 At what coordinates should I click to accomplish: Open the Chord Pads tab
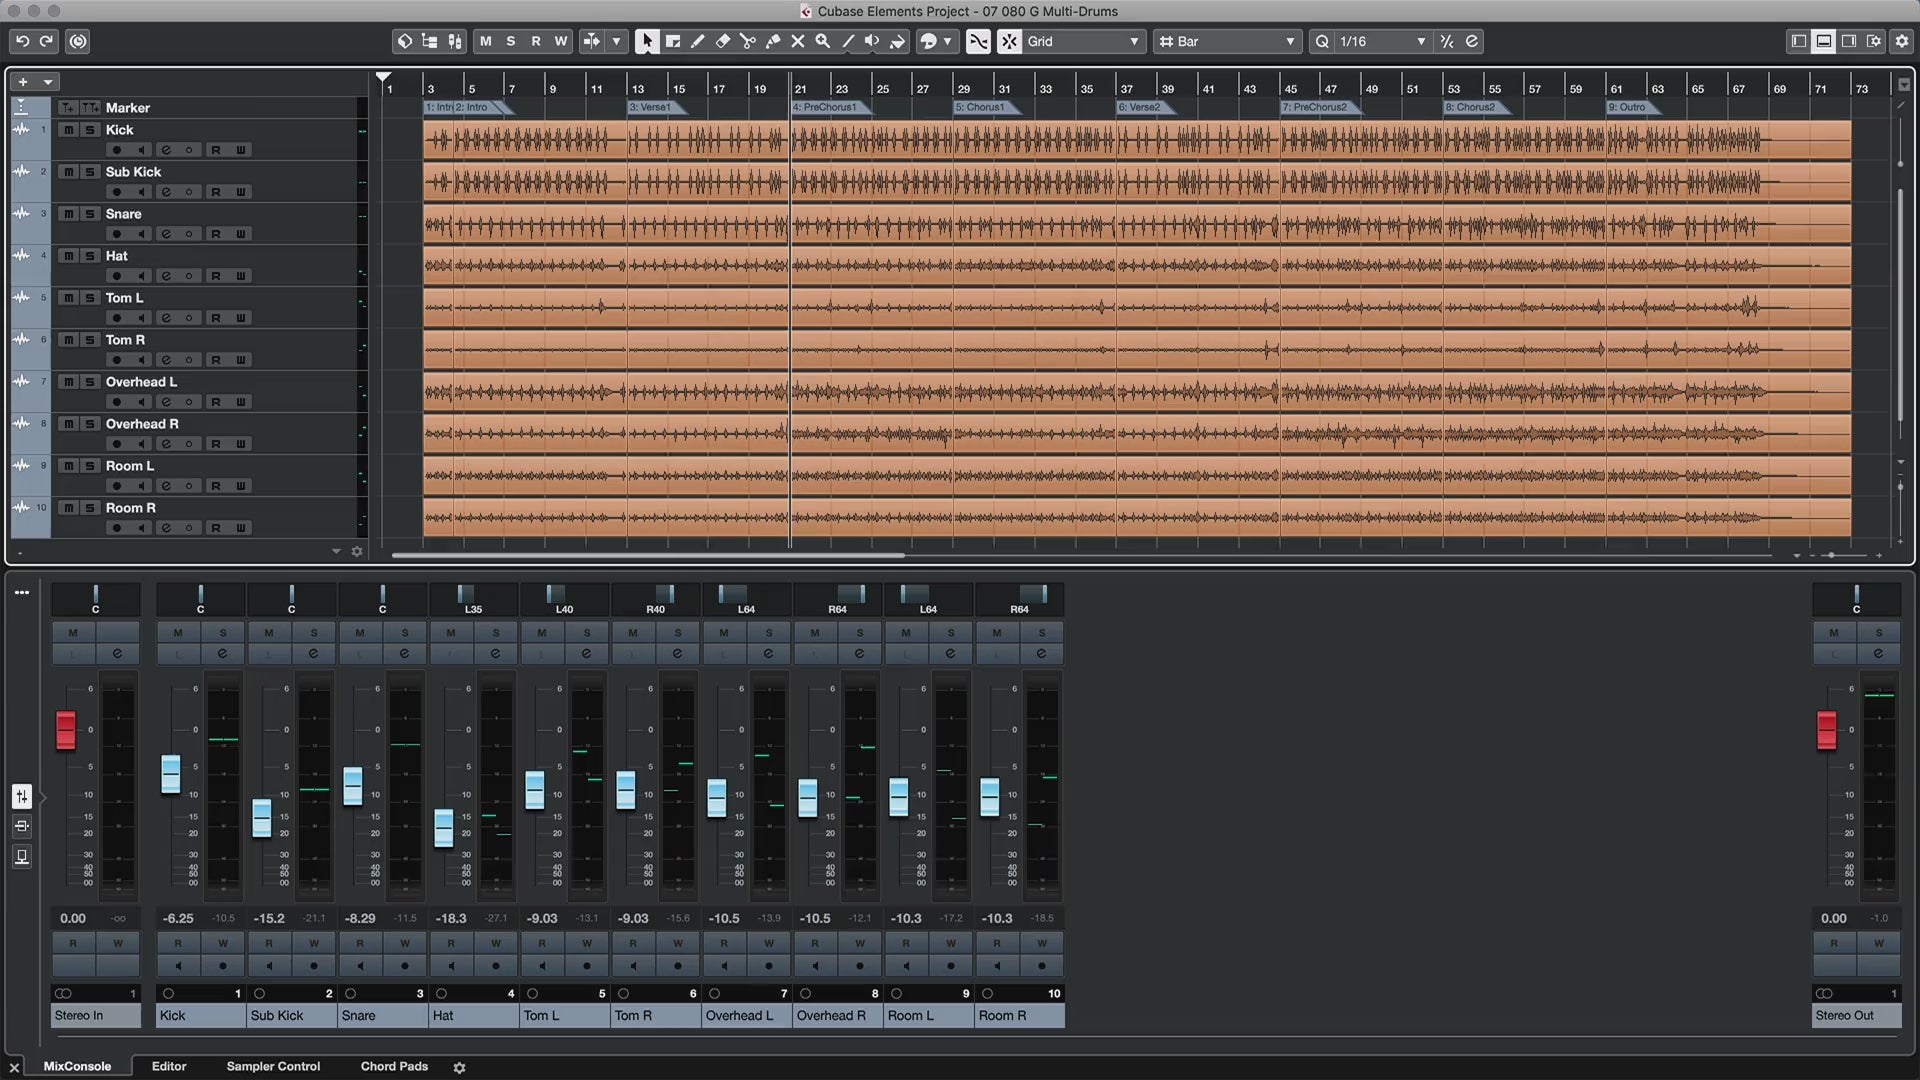coord(394,1067)
